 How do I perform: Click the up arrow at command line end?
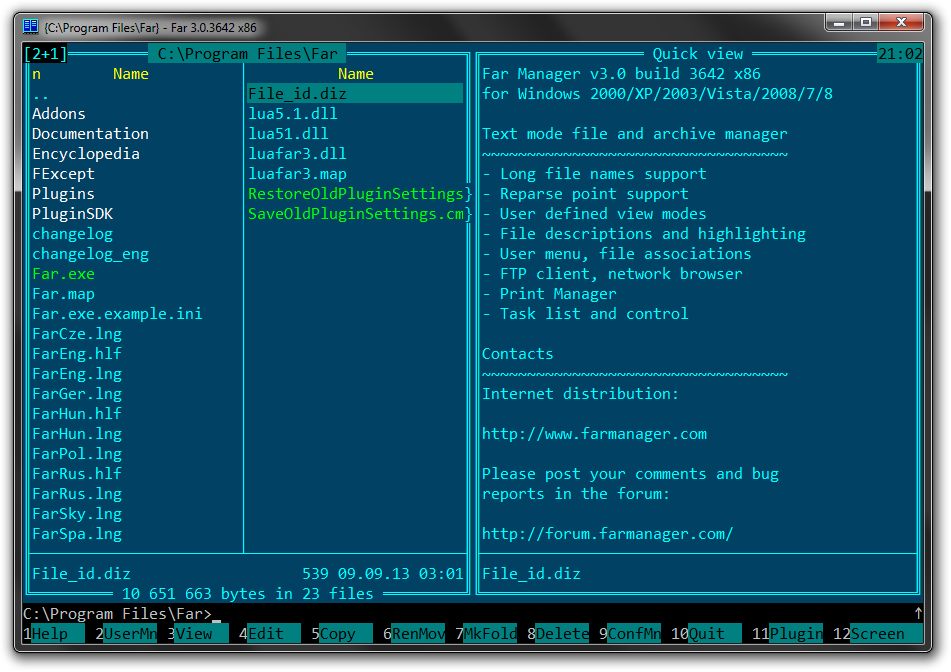[918, 614]
